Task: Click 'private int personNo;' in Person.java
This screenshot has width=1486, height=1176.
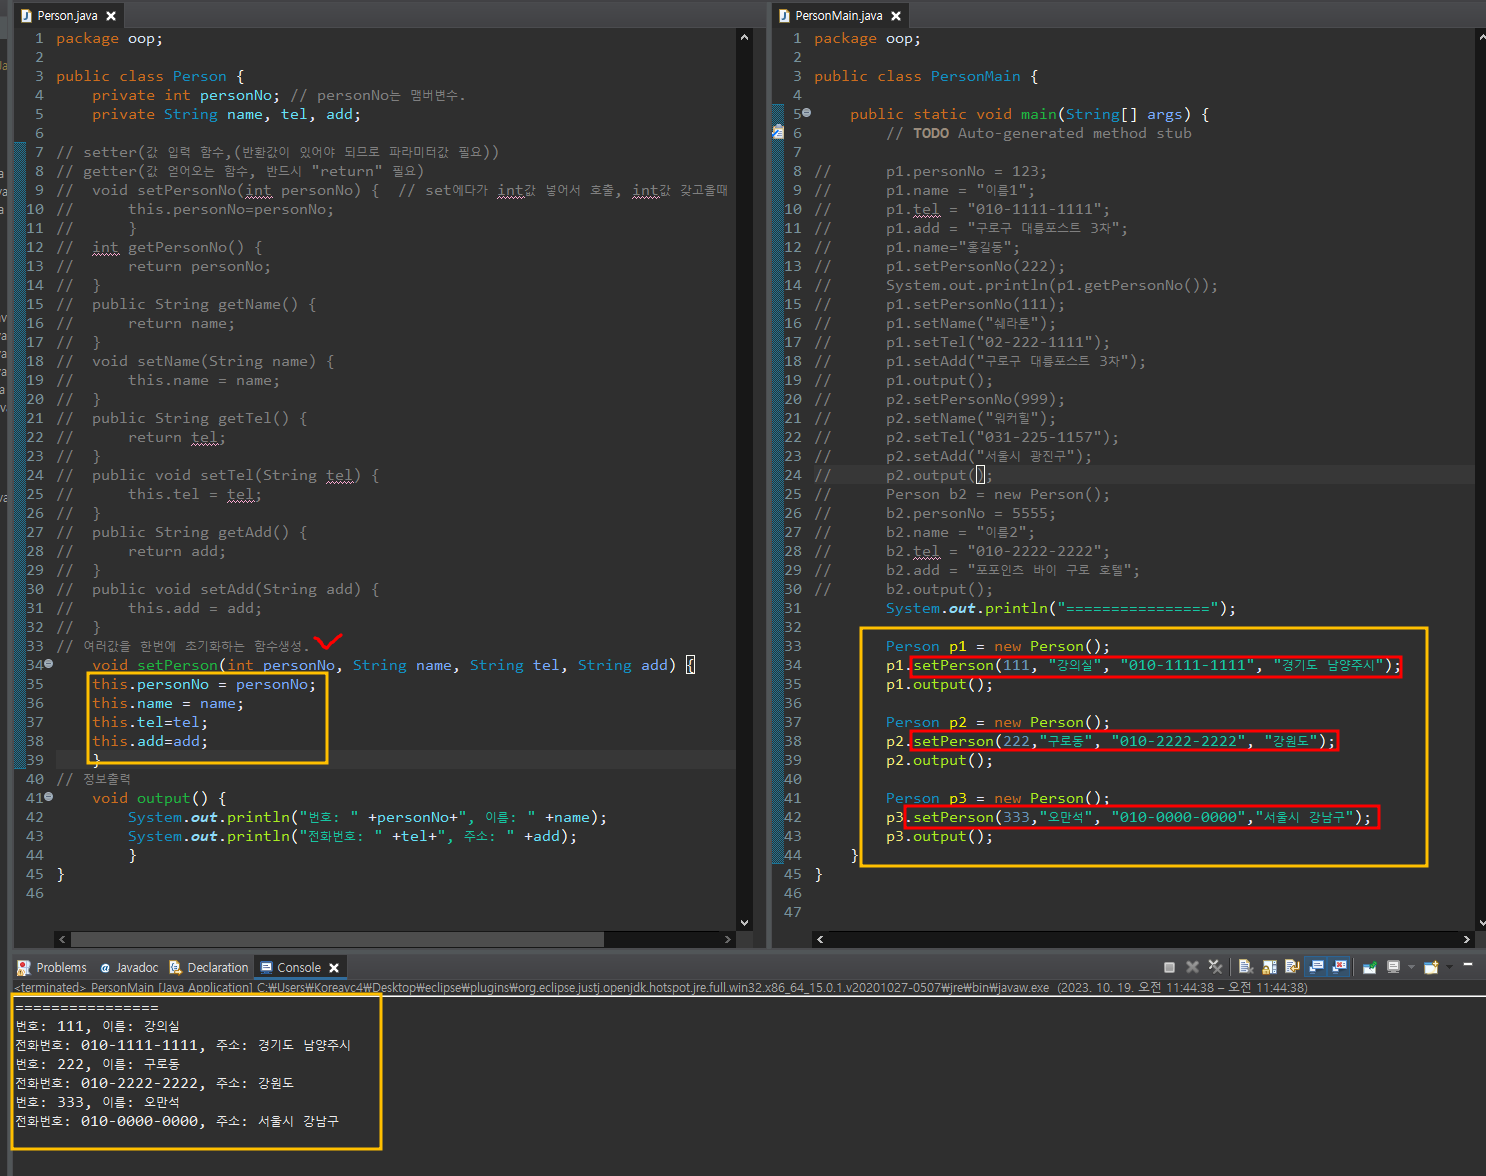Action: point(186,95)
